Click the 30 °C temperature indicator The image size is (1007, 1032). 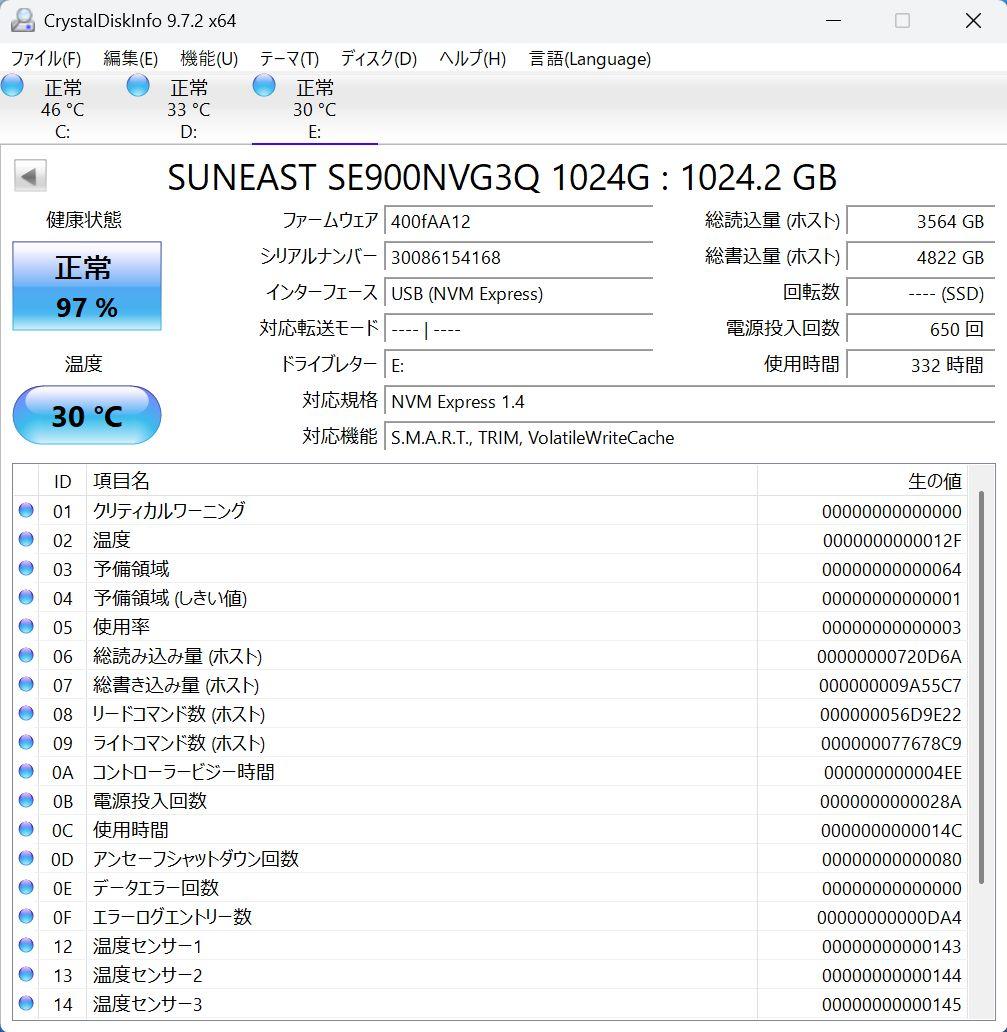(86, 415)
